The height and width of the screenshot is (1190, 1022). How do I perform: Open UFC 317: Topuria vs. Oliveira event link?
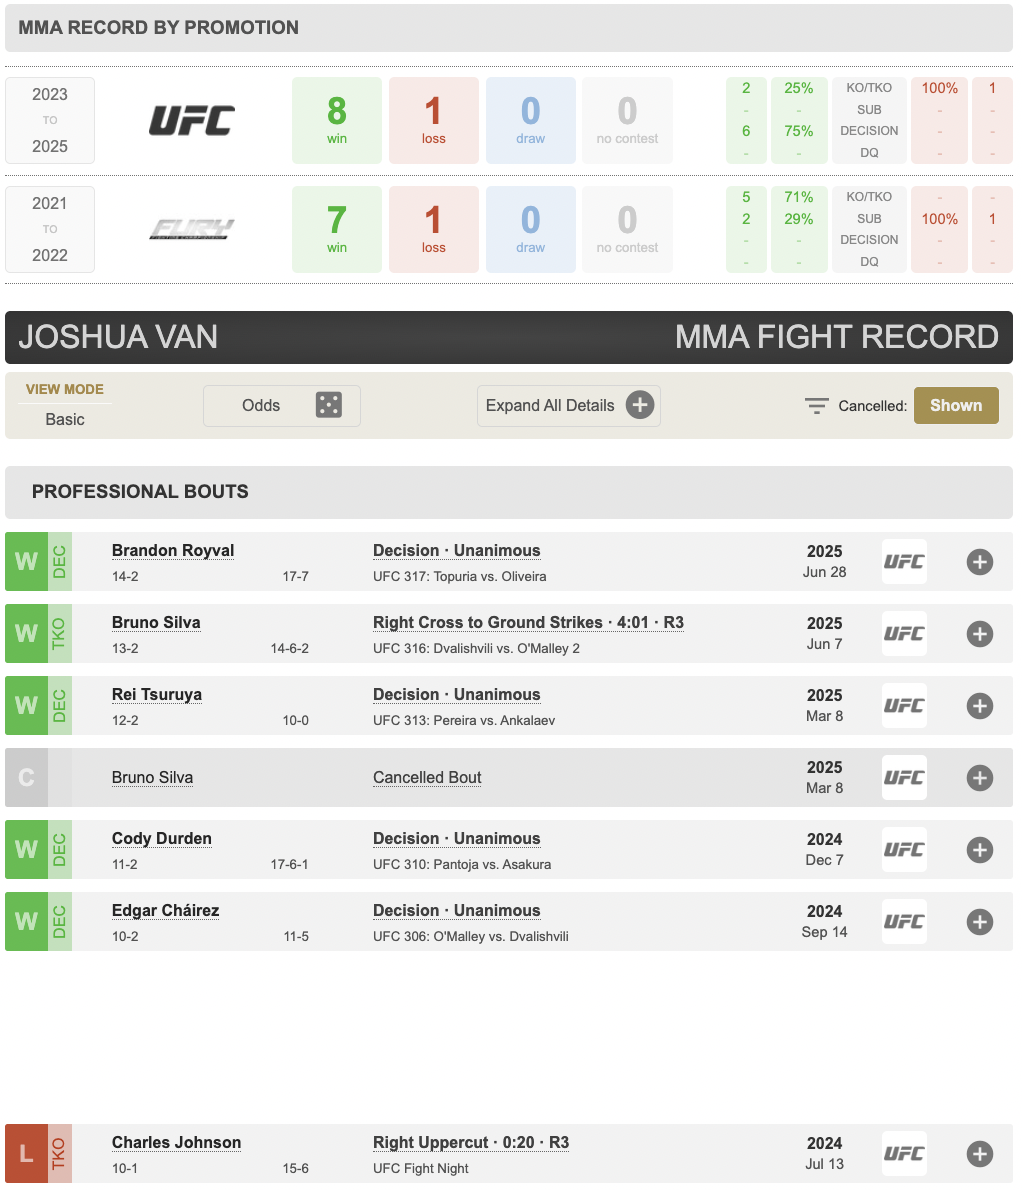click(459, 576)
